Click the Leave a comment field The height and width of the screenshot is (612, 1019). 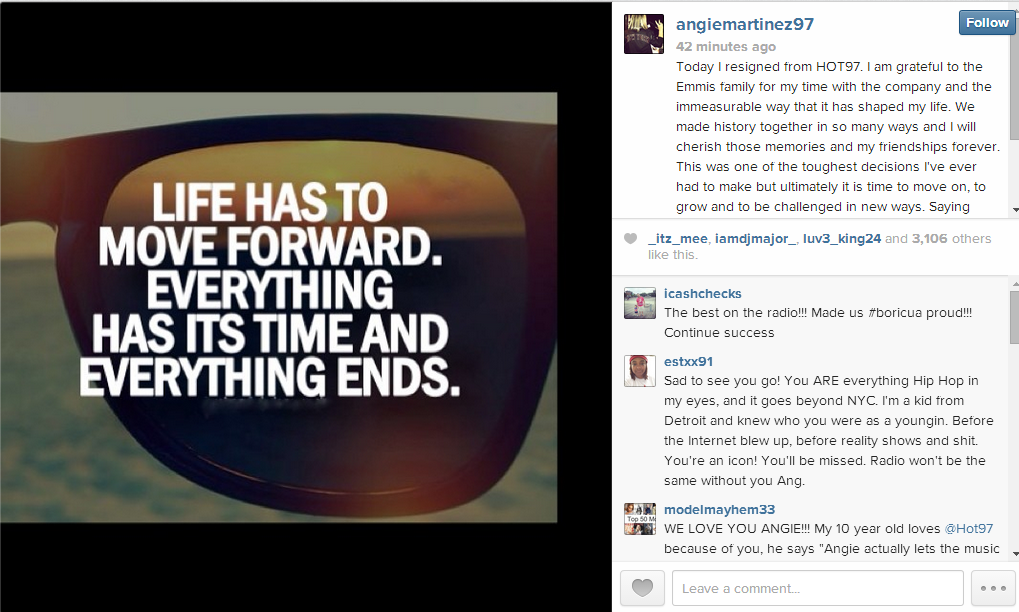point(818,588)
